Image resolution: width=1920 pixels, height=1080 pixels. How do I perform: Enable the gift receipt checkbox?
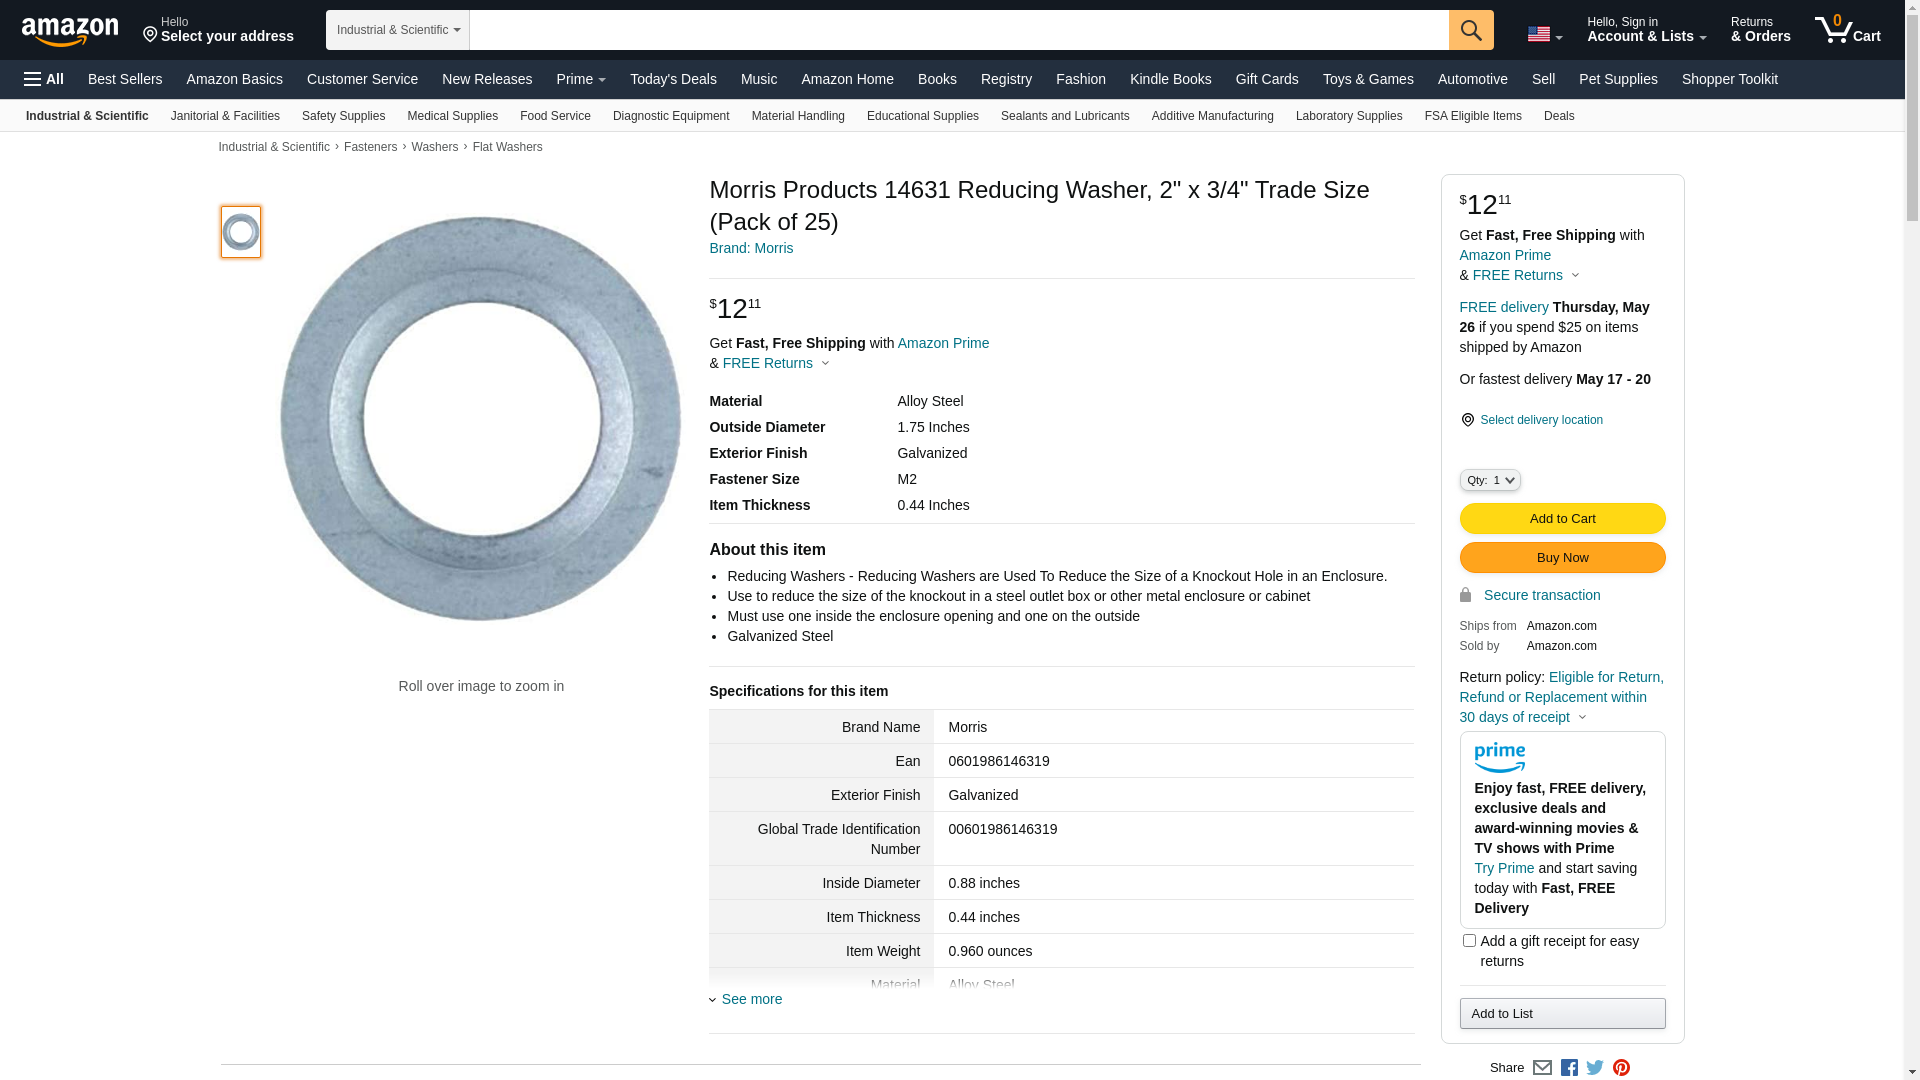point(1469,941)
